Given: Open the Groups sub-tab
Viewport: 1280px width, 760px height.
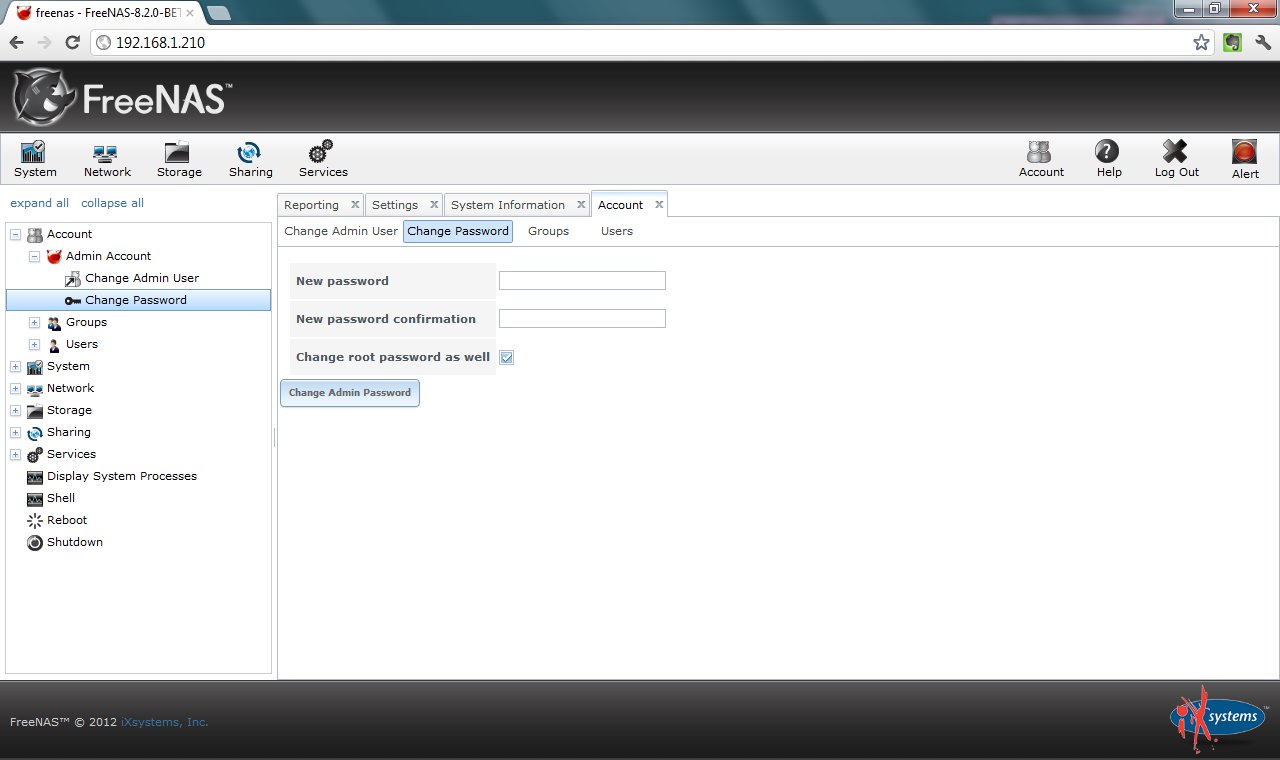Looking at the screenshot, I should [x=548, y=231].
